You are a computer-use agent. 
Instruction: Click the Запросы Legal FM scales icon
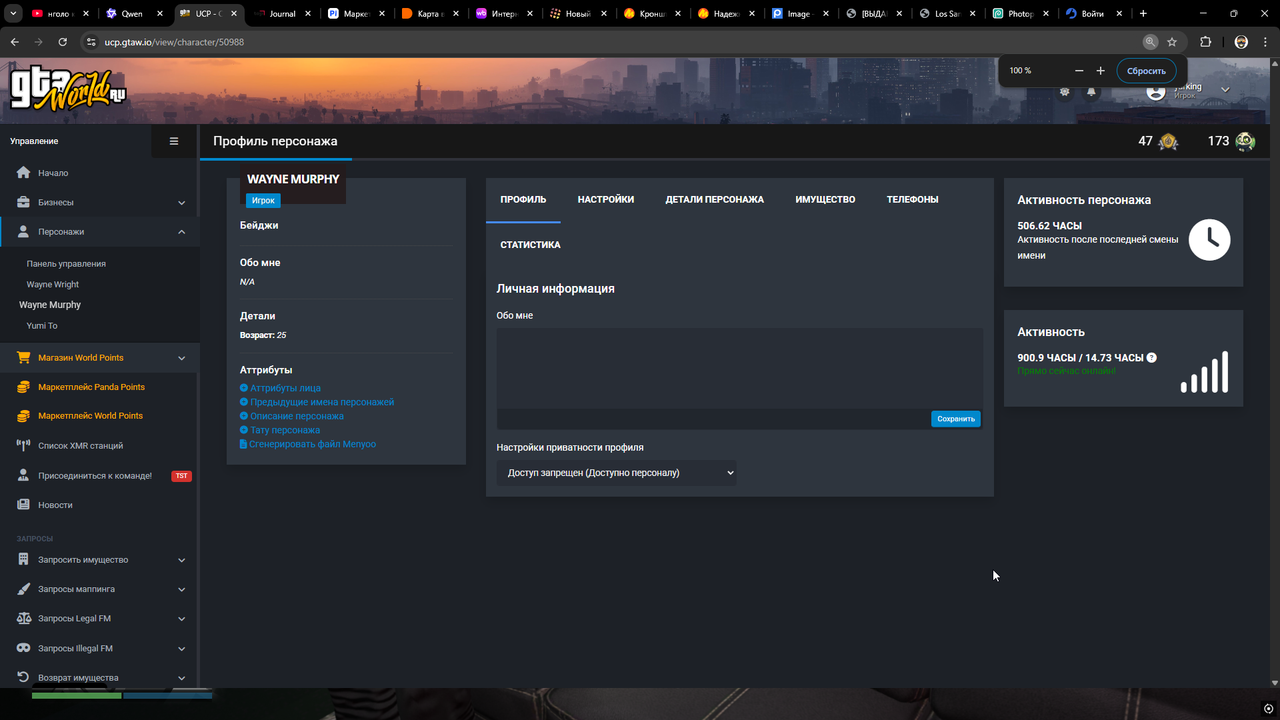coord(24,619)
